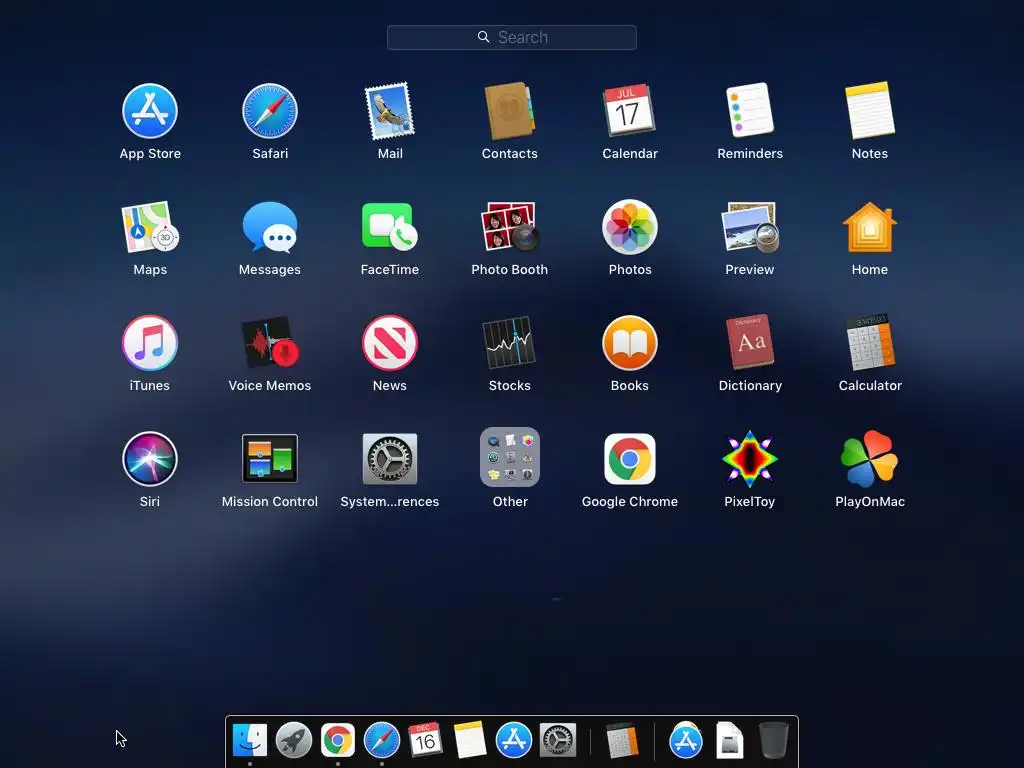The height and width of the screenshot is (768, 1024).
Task: Open Mission Control
Action: tap(270, 458)
